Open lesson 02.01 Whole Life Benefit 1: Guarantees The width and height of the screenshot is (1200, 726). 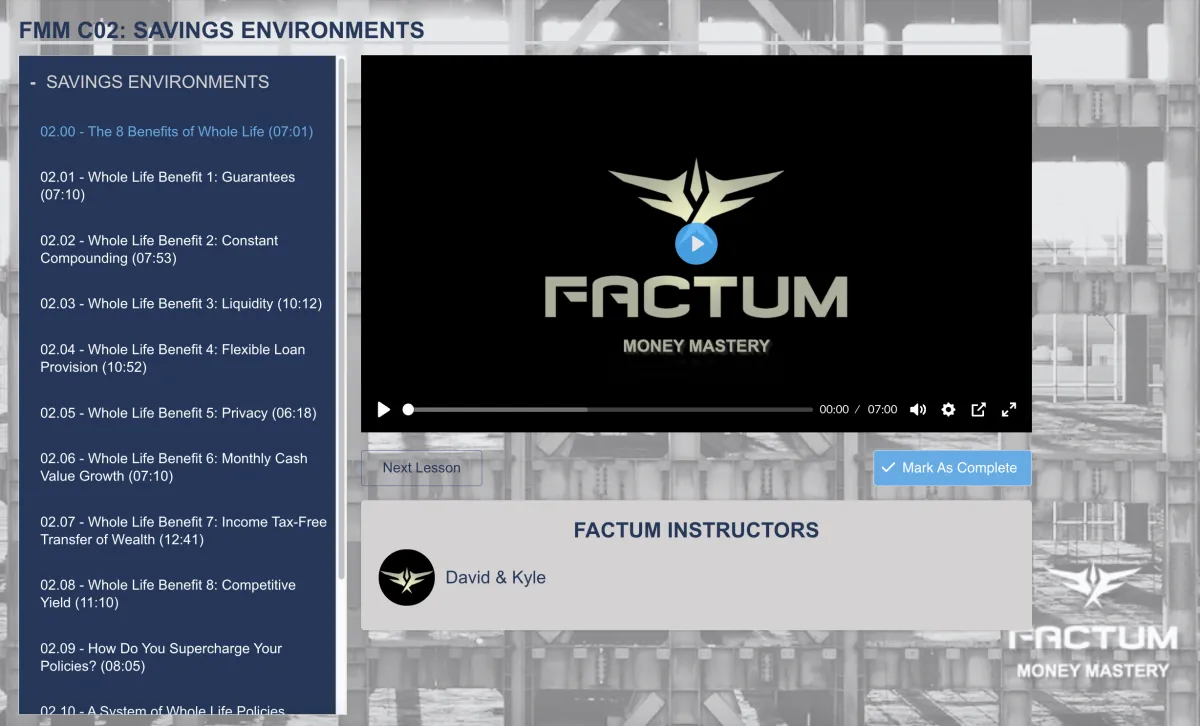168,186
